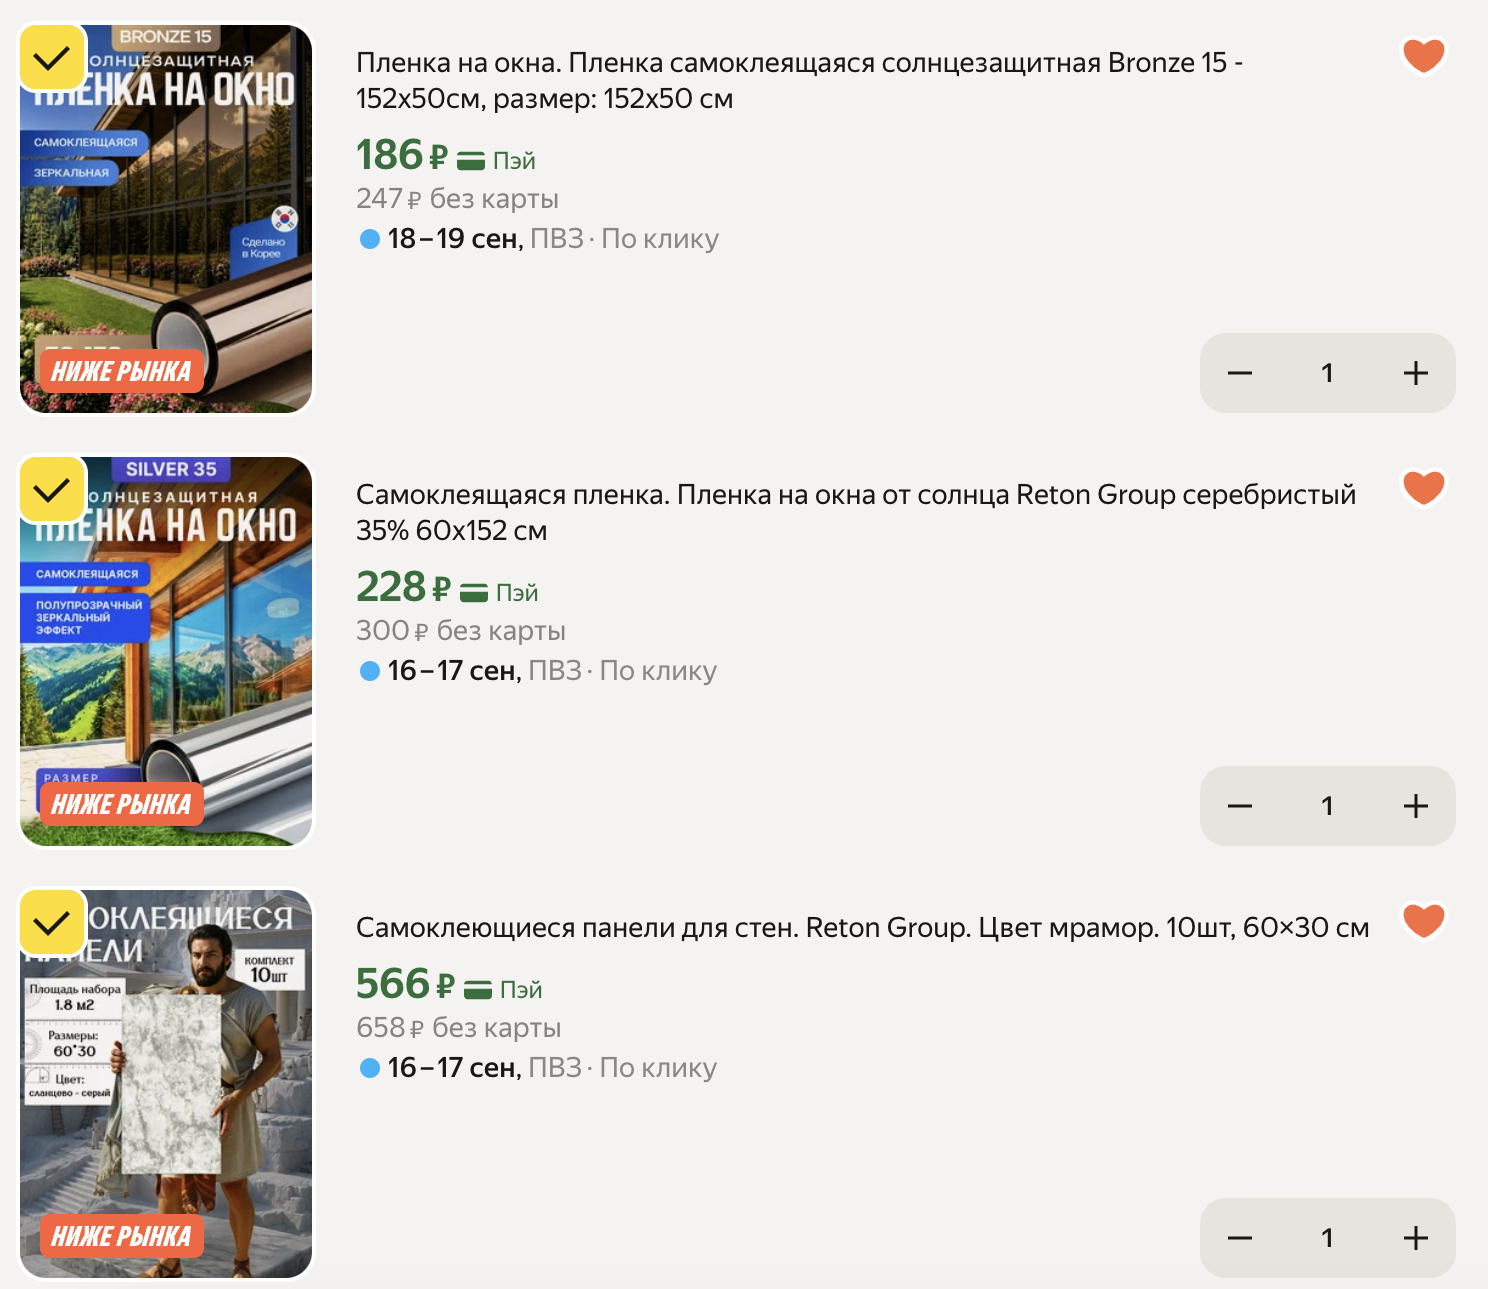Unfavorite the Reton Group silver film
Viewport: 1488px width, 1289px height.
1423,487
